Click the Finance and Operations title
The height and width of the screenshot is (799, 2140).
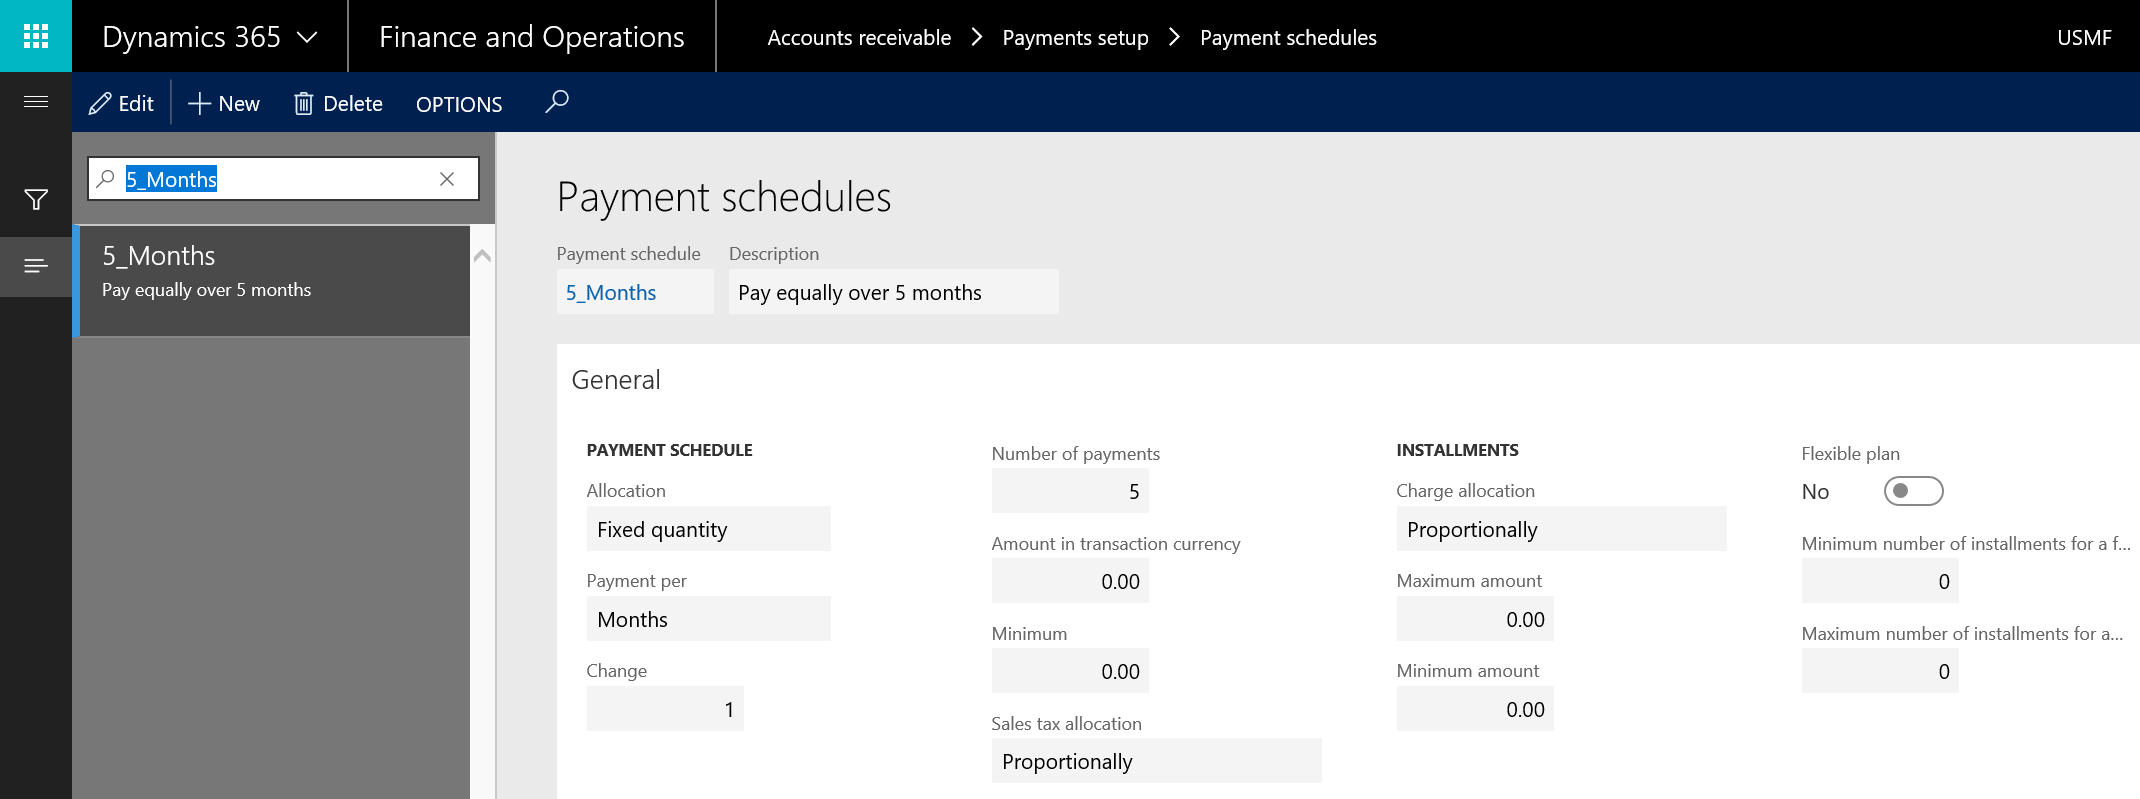pyautogui.click(x=531, y=37)
